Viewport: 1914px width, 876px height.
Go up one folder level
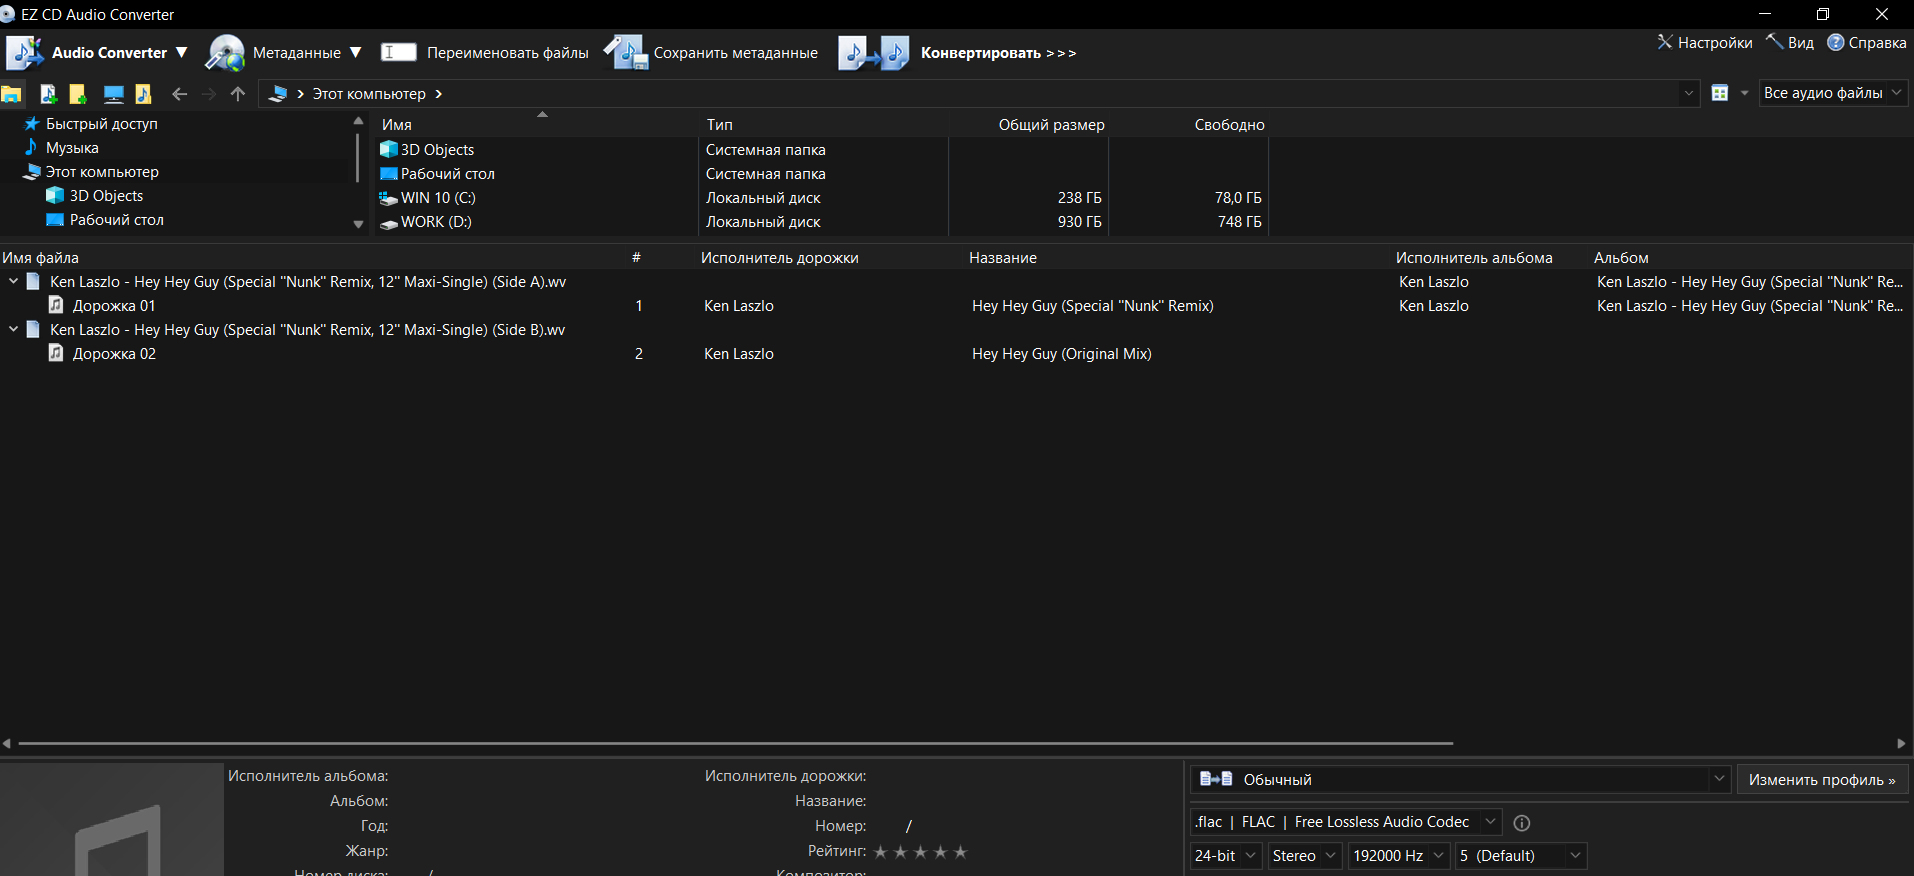(237, 94)
